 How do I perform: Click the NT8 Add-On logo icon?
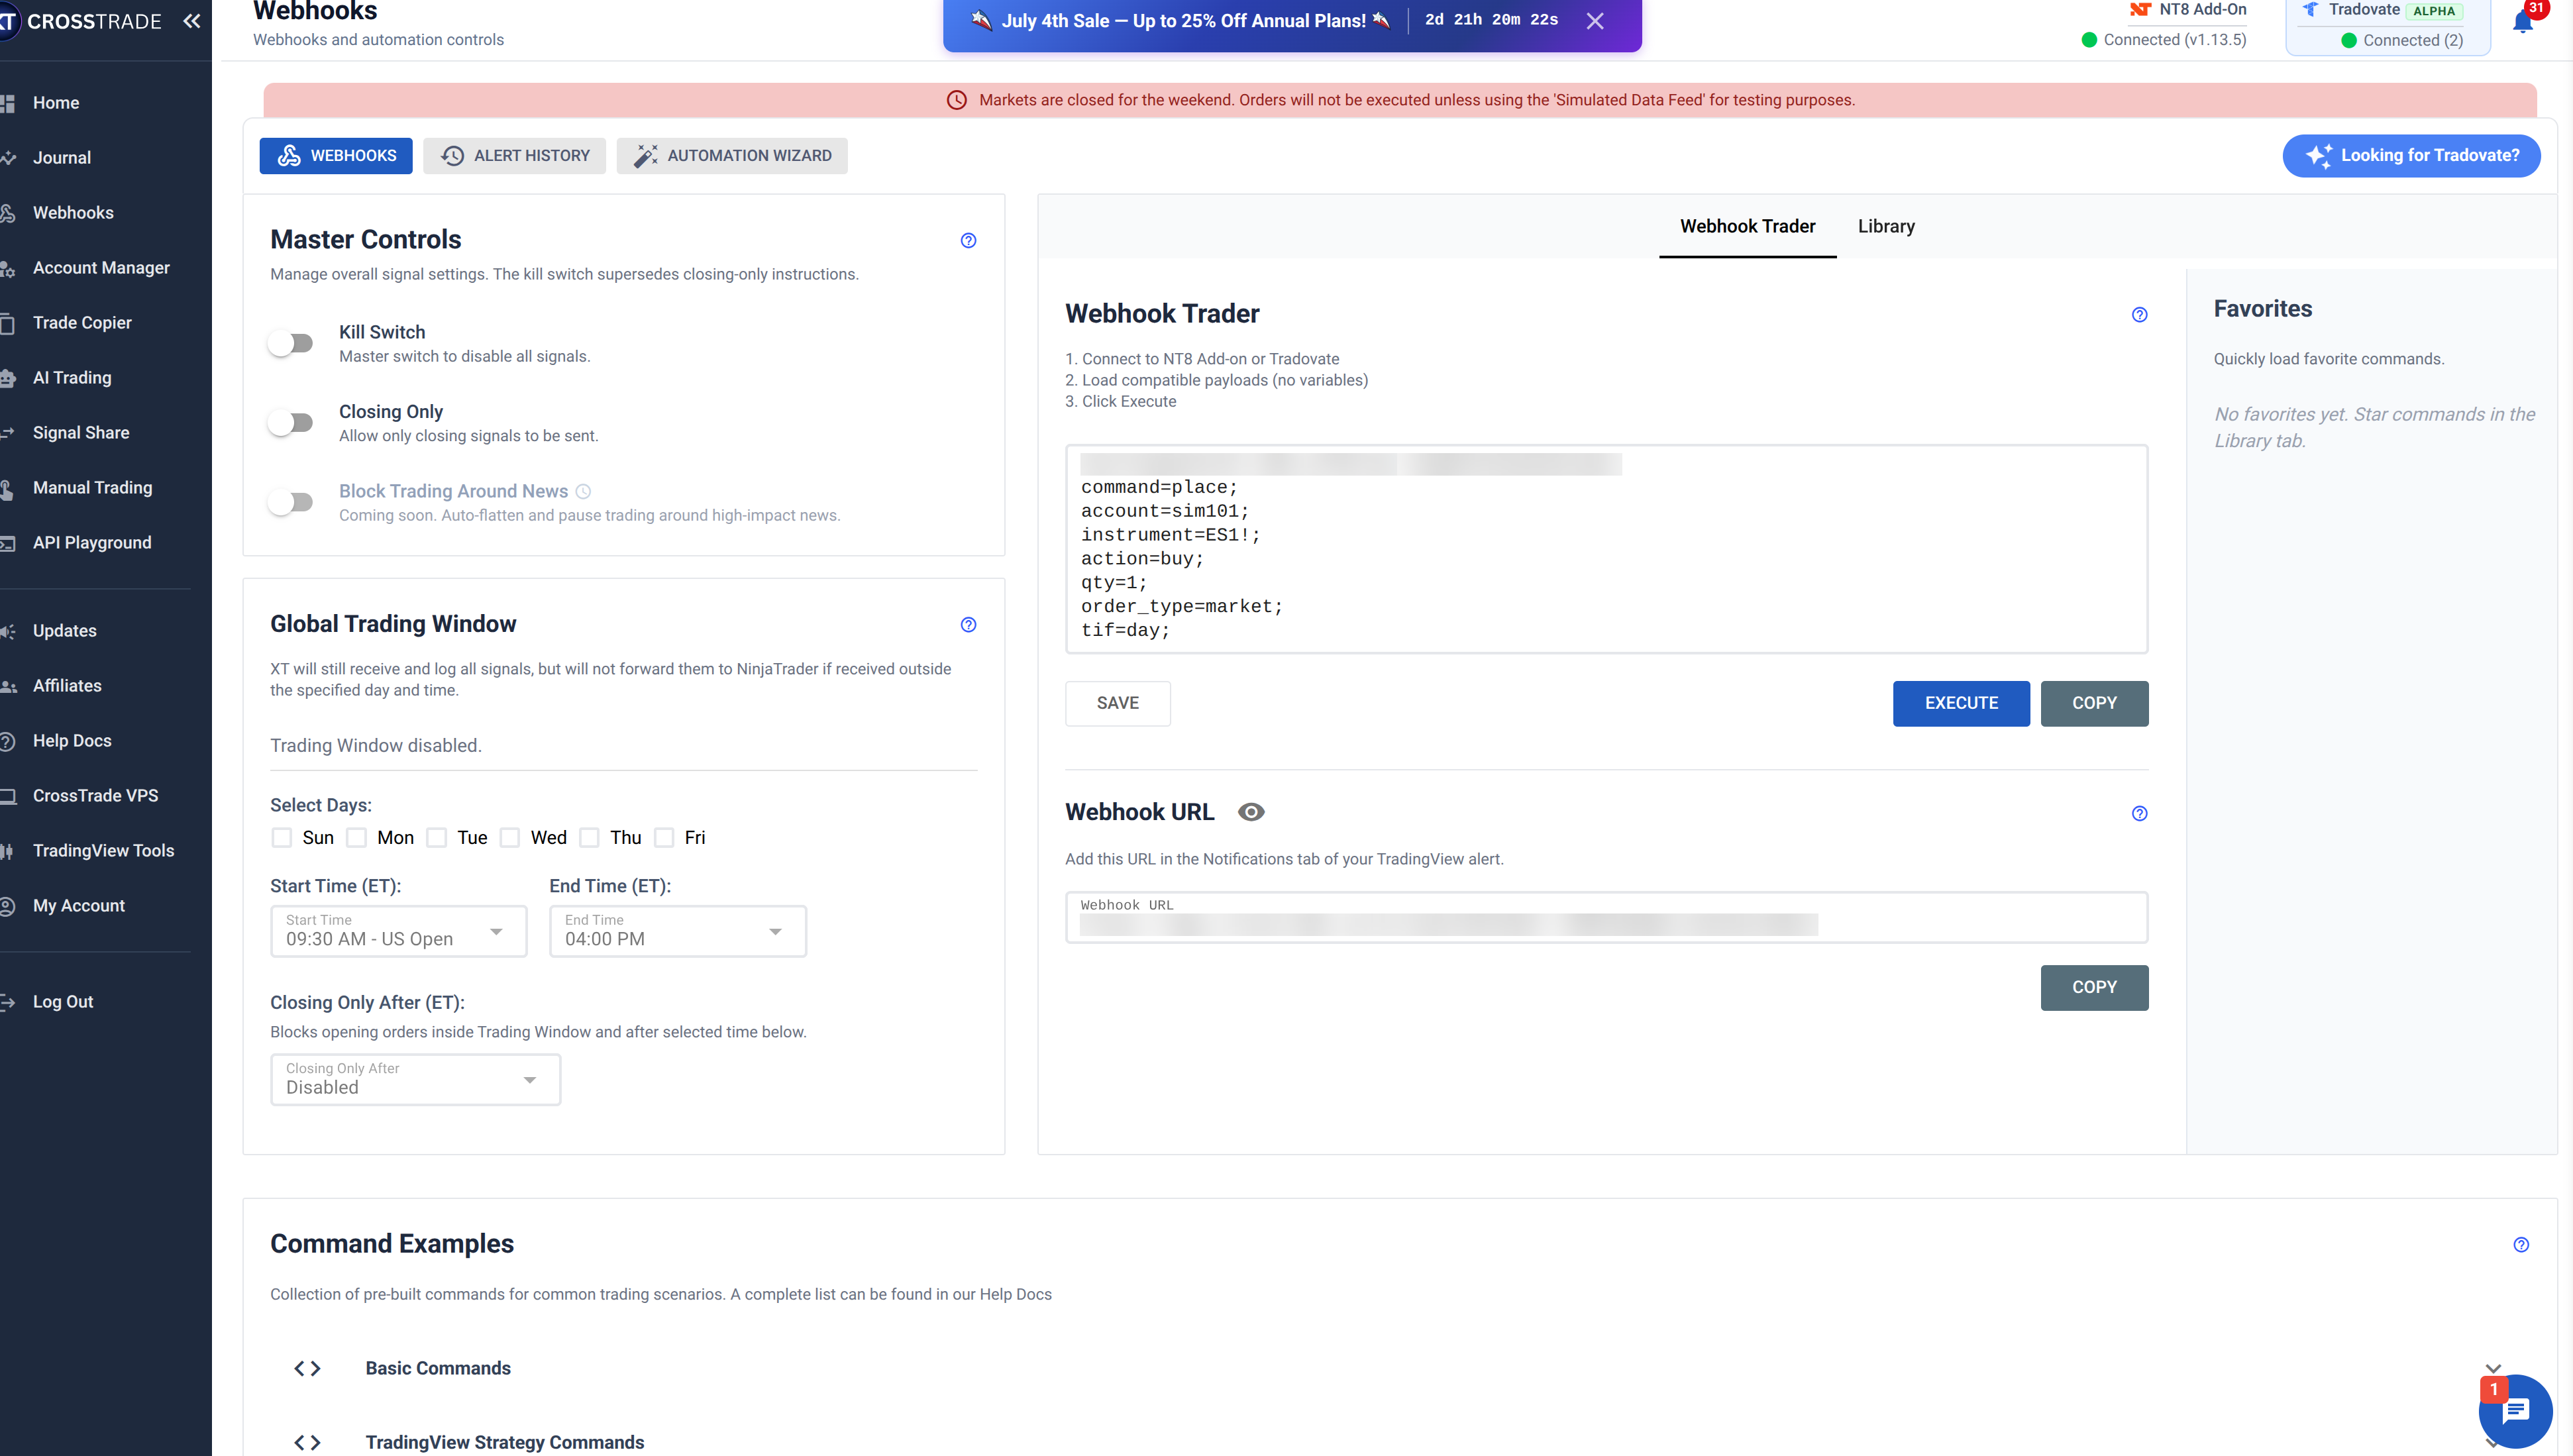pyautogui.click(x=2139, y=10)
